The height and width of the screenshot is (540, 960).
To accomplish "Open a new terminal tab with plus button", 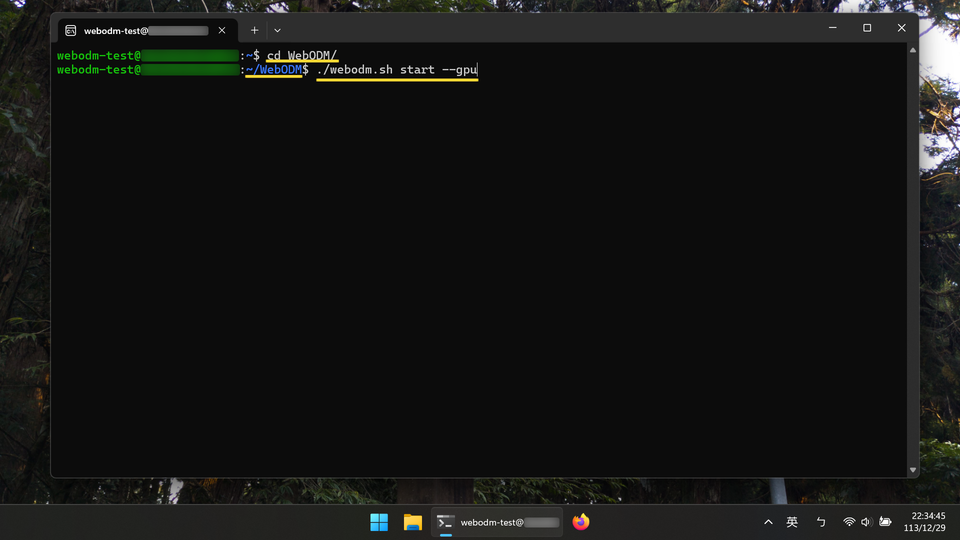I will (254, 30).
